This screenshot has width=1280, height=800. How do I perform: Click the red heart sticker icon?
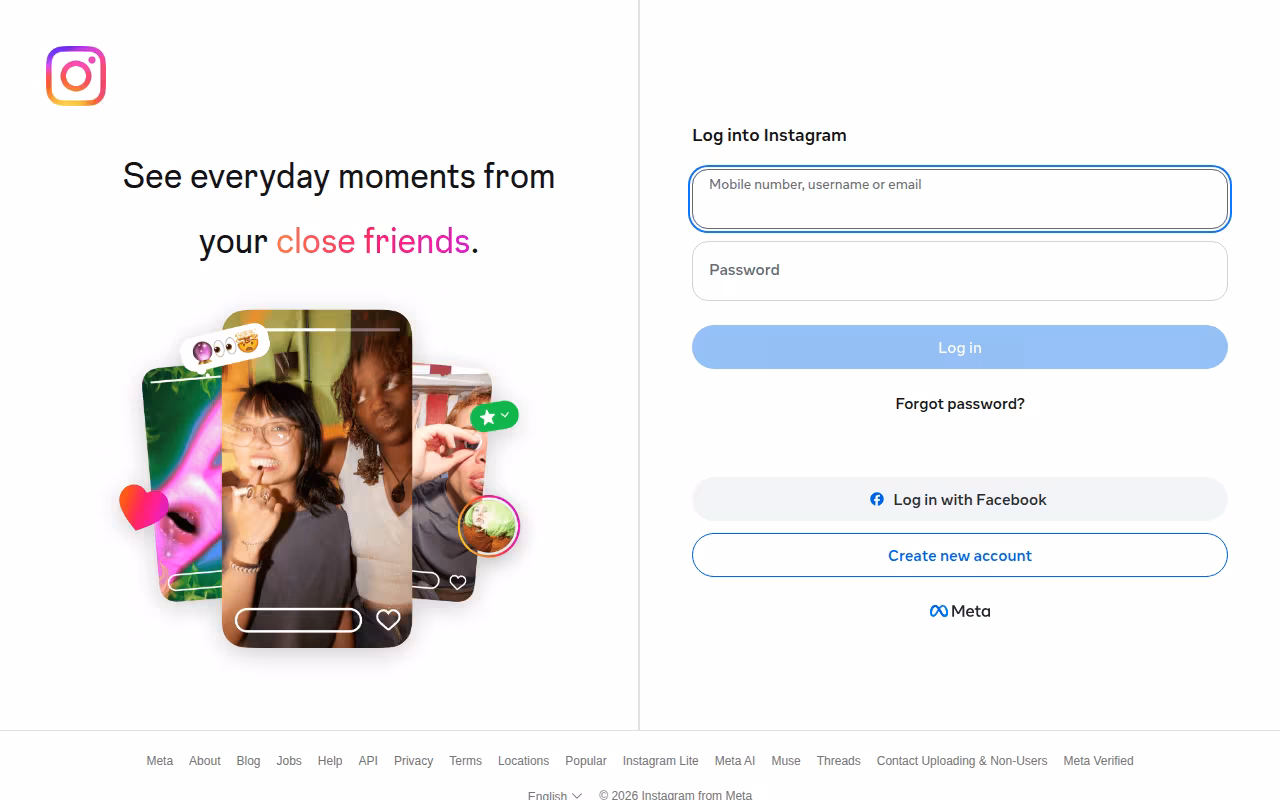(x=144, y=507)
